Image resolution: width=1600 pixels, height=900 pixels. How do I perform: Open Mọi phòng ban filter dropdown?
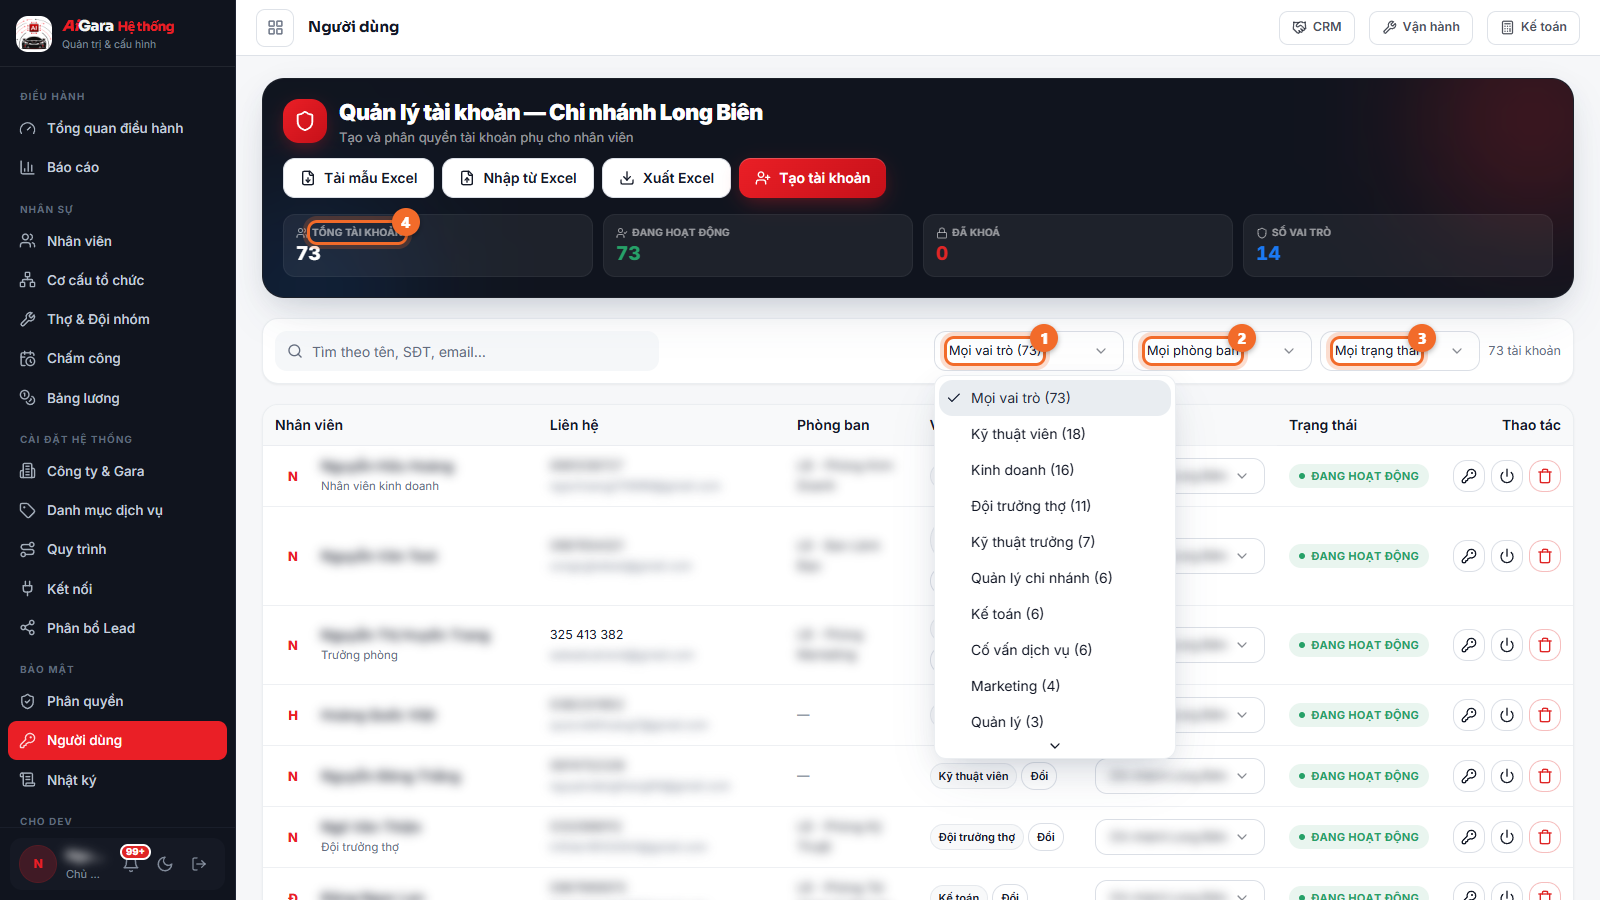1221,351
